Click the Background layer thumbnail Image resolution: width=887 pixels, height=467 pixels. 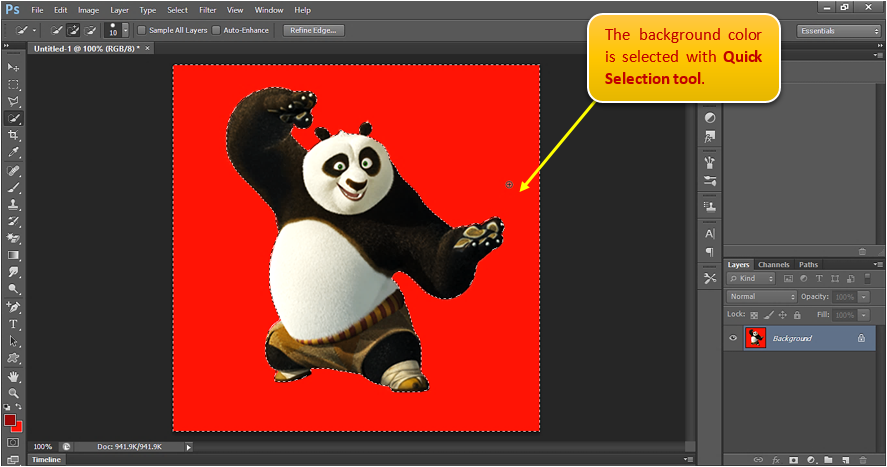point(755,338)
